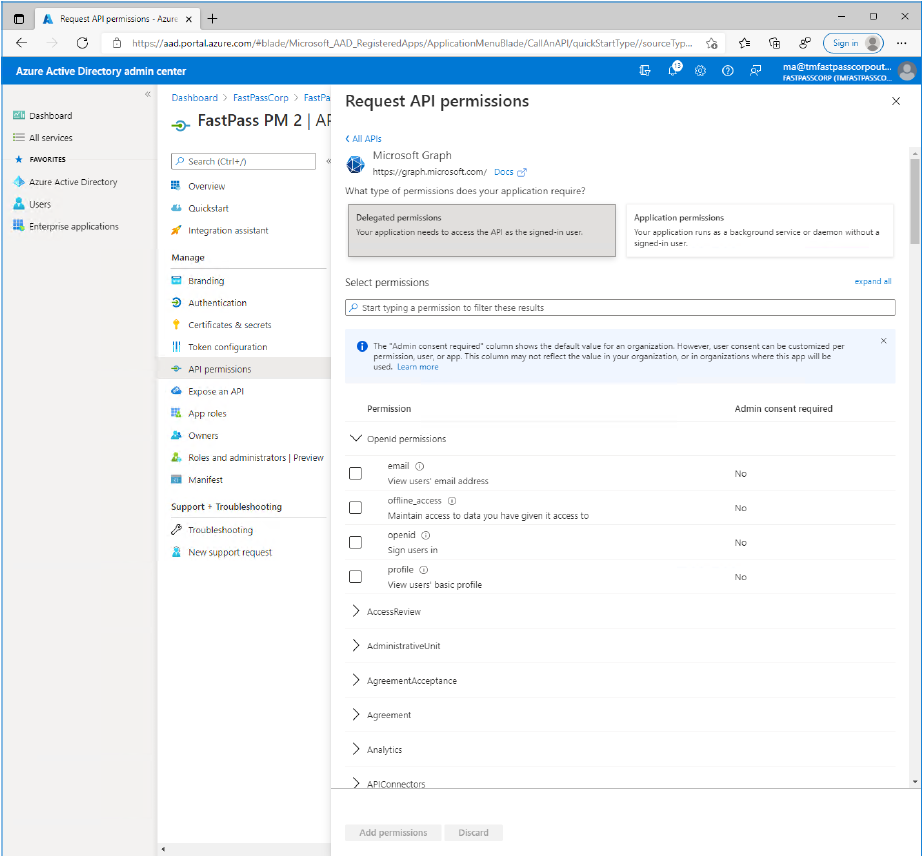Click the feedback smiley icon
Screen dimensions: 922x858
pyautogui.click(x=754, y=70)
